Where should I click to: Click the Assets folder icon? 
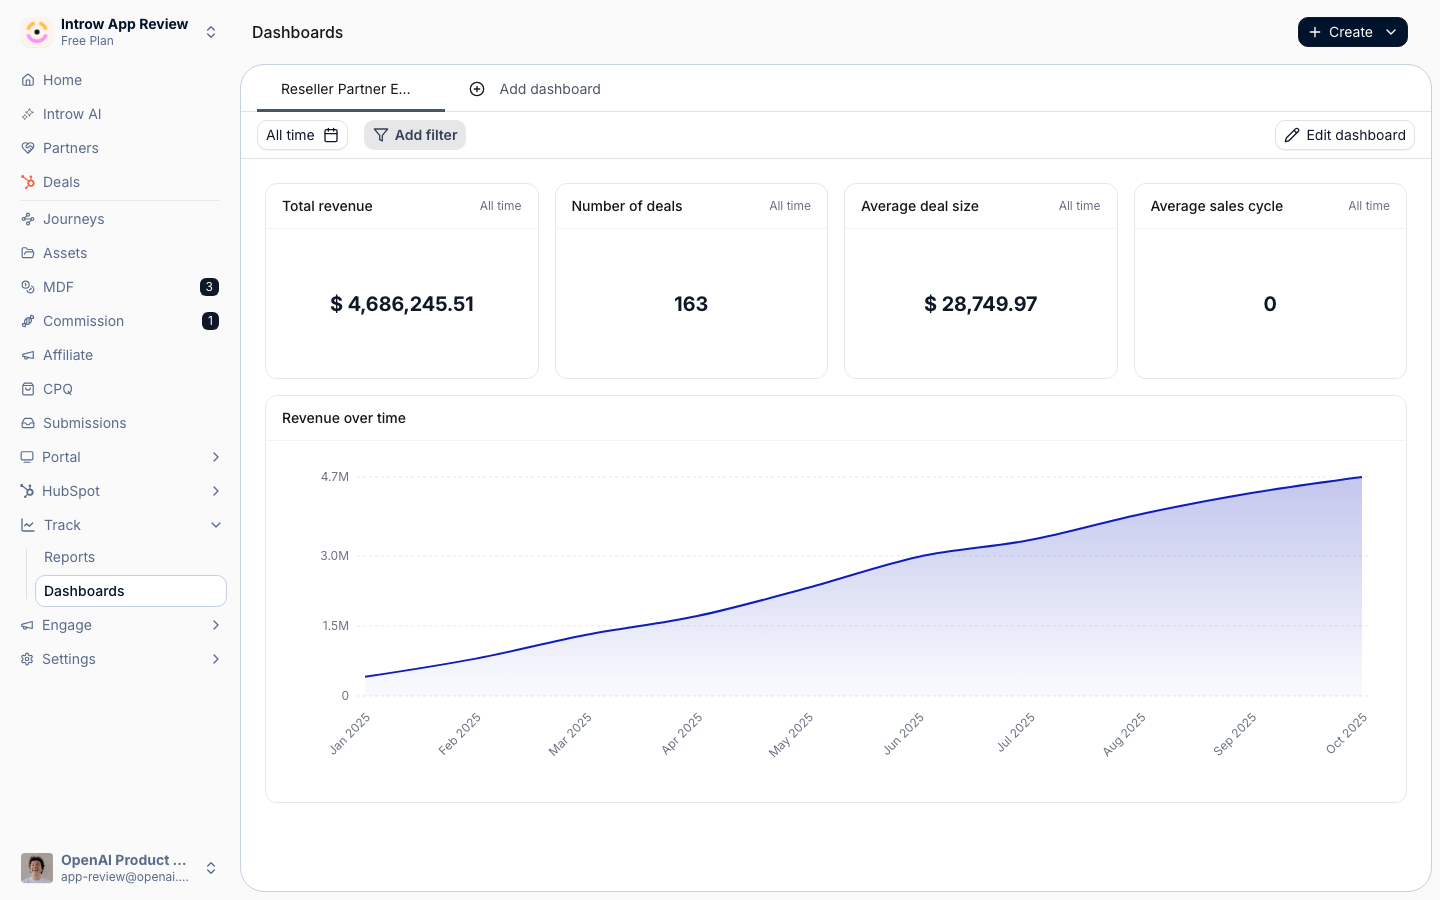tap(28, 253)
